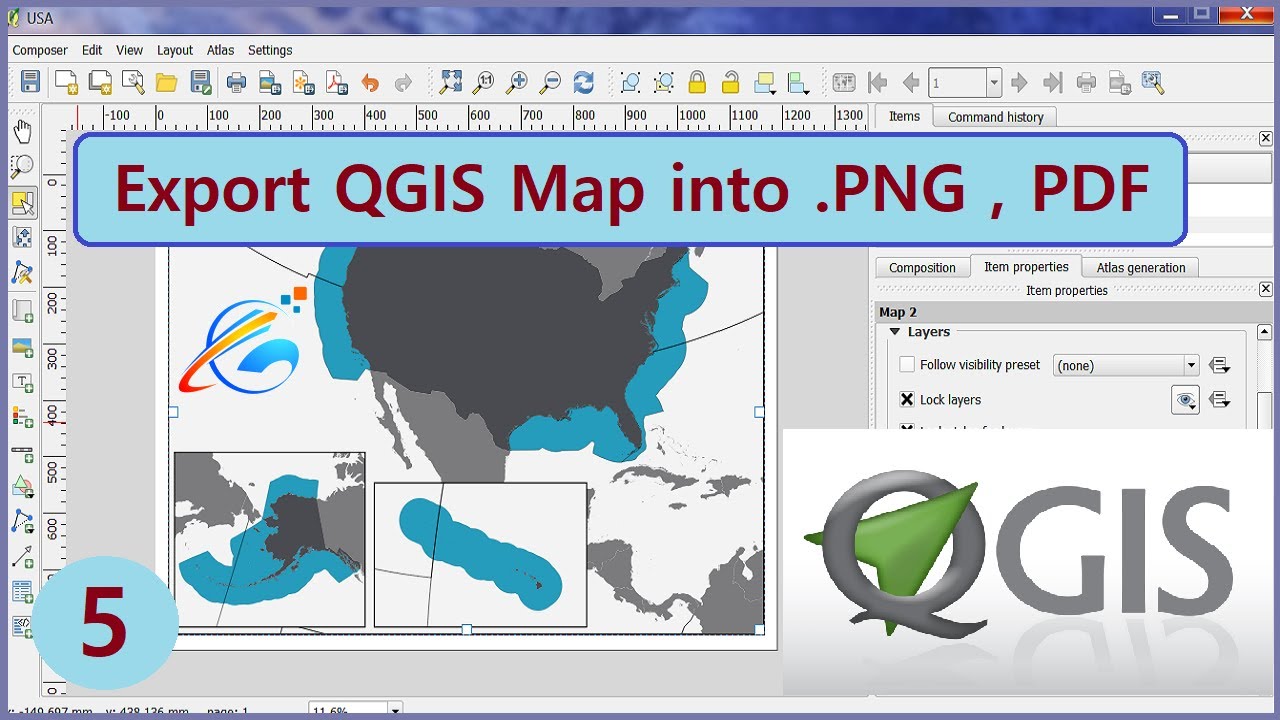This screenshot has height=720, width=1280.
Task: Open the atlas page number dropdown
Action: (993, 82)
